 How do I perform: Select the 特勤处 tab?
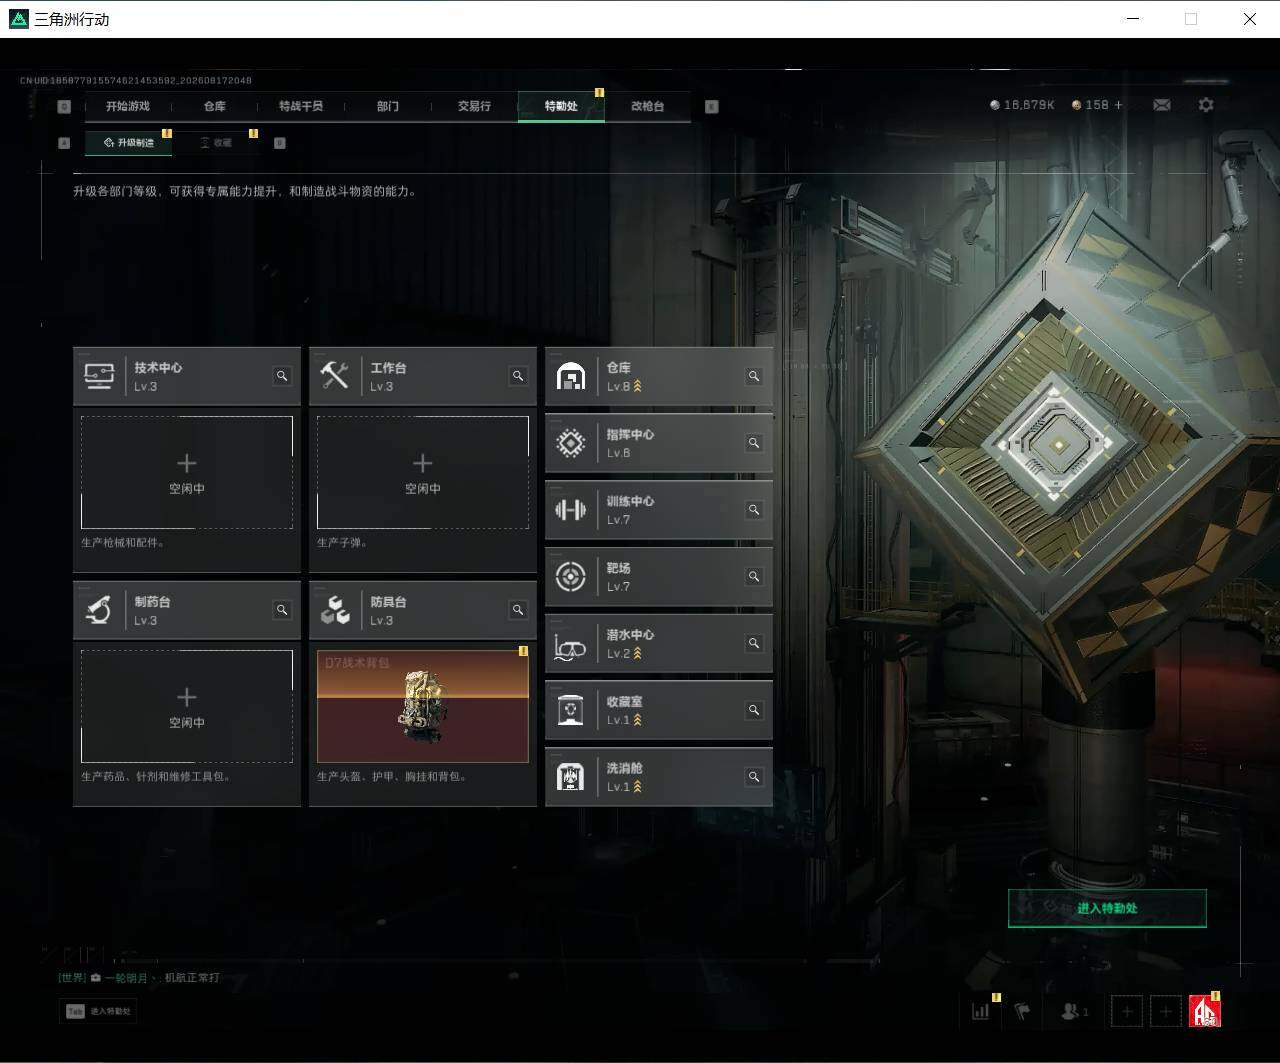(x=561, y=106)
